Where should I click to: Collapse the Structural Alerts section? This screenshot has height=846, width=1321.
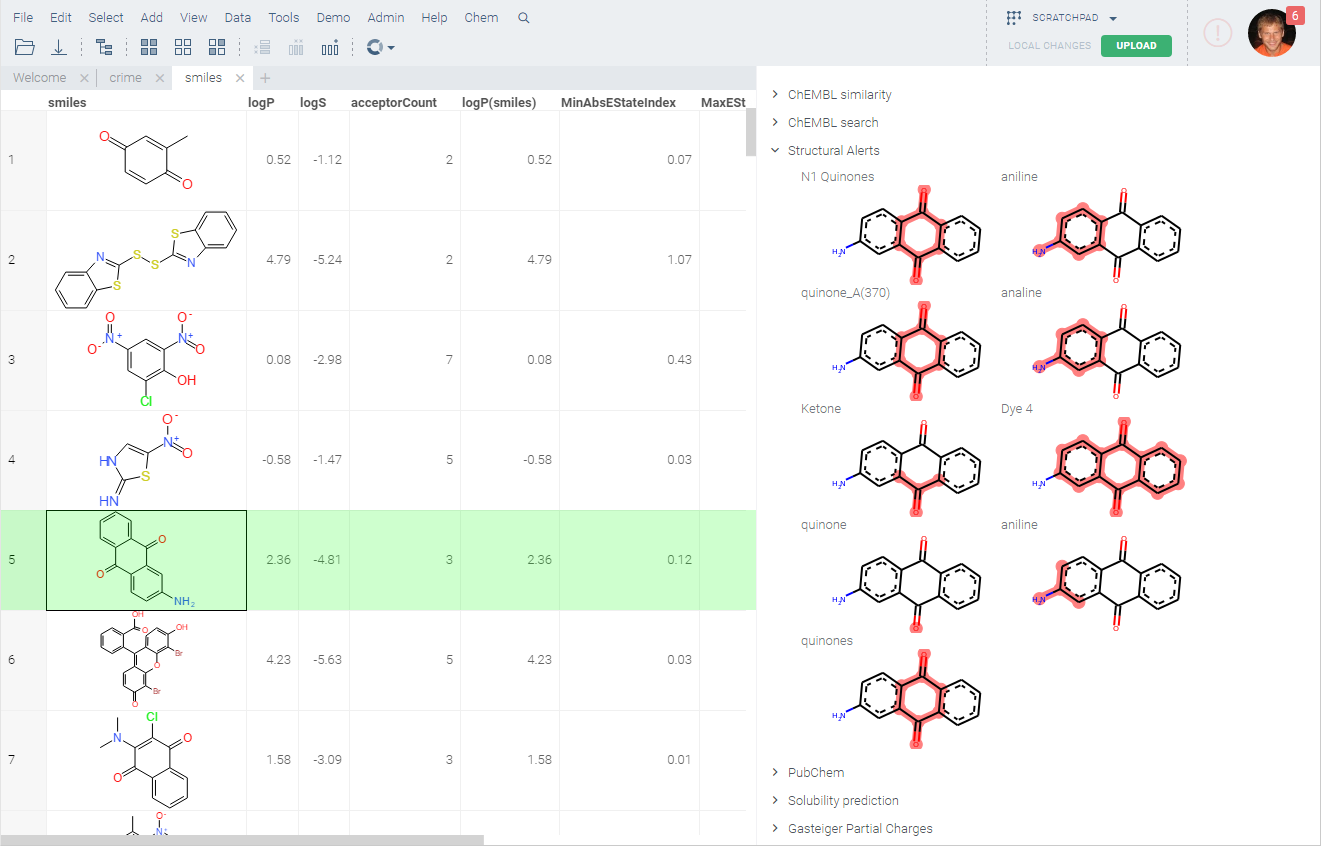[775, 150]
